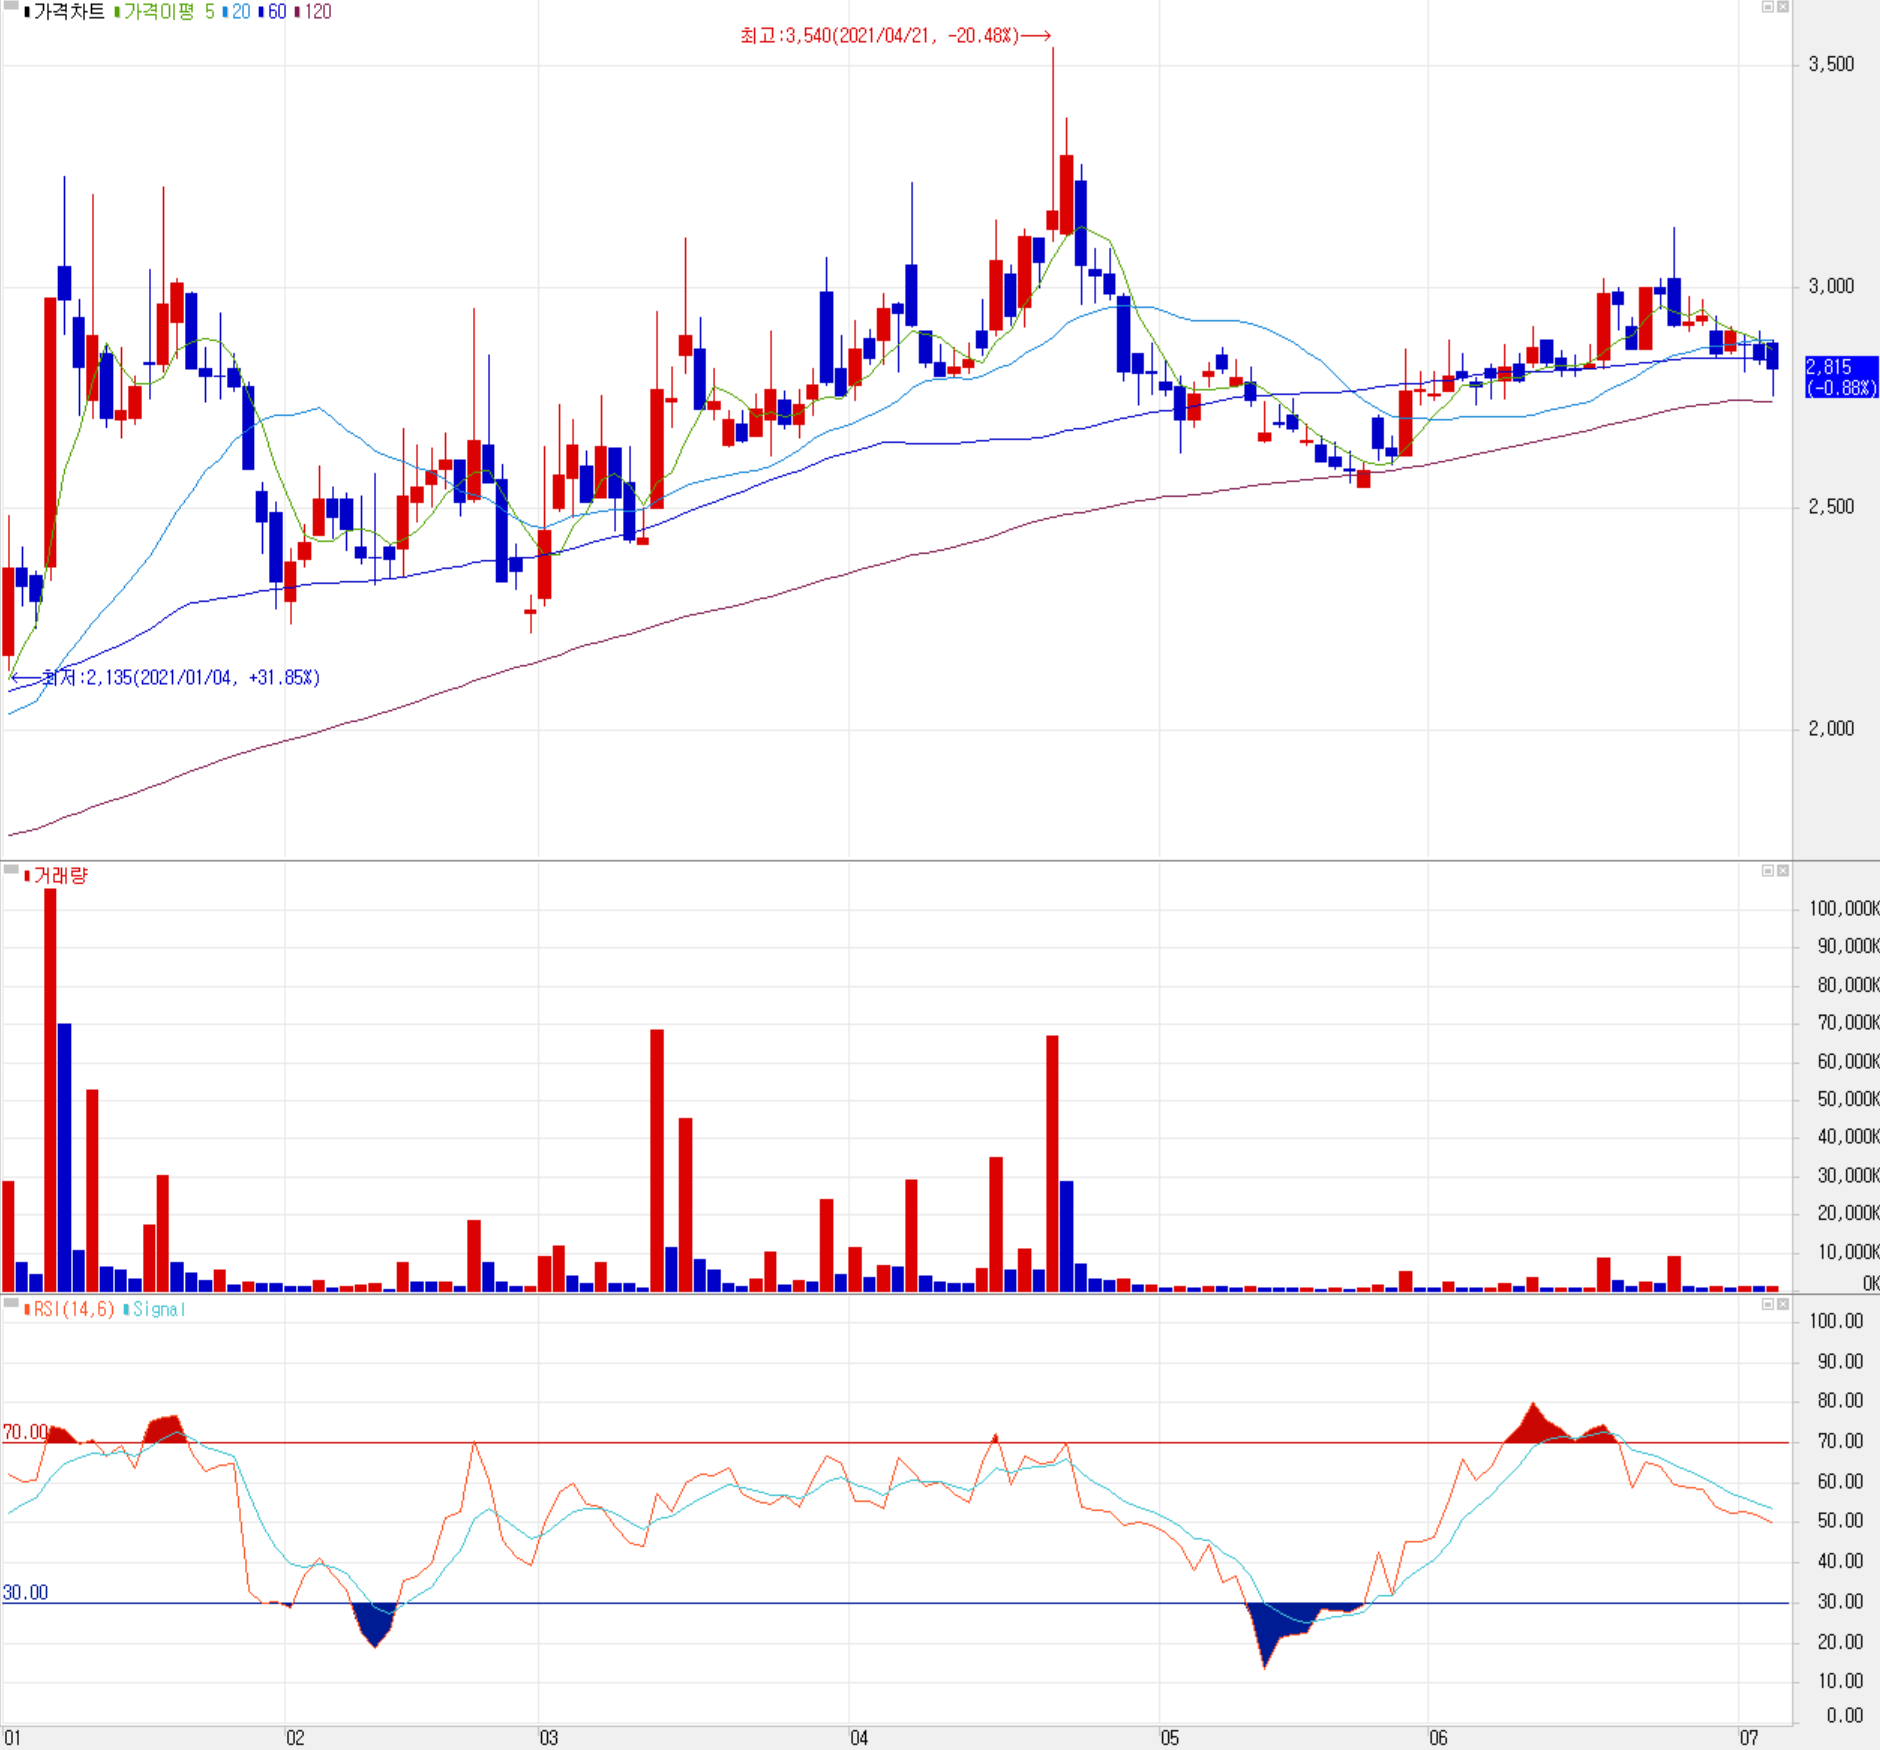The width and height of the screenshot is (1880, 1750).
Task: Close the RSI indicator panel
Action: click(1782, 1304)
